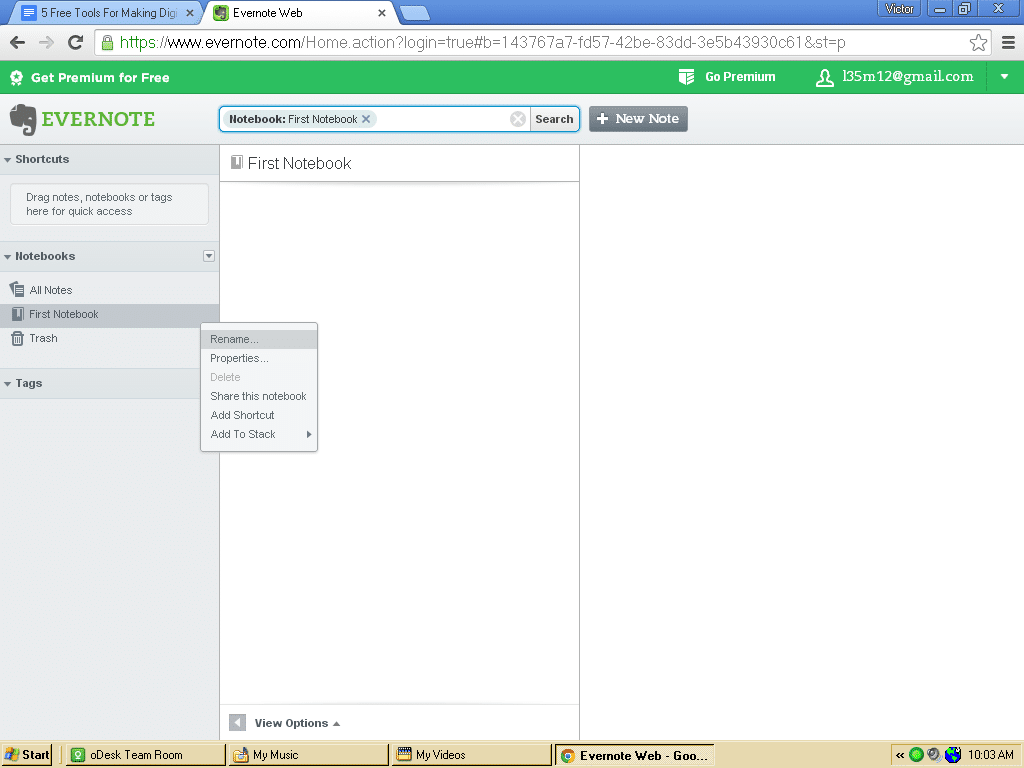Switch to My Videos taskbar item
This screenshot has height=768, width=1024.
[x=471, y=755]
